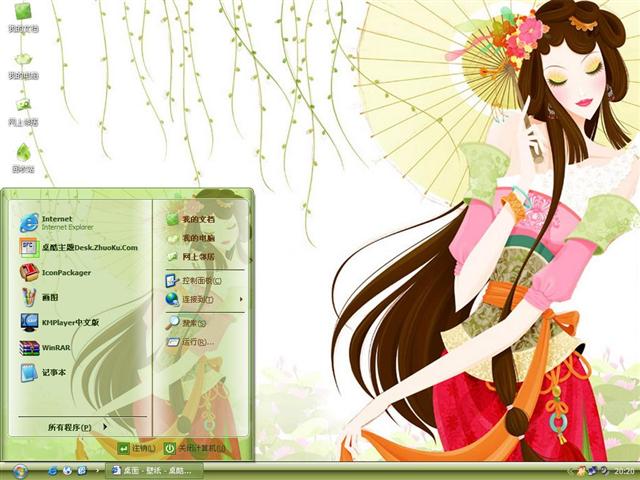This screenshot has height=480, width=640.
Task: Switch to 桌面 - 壁纸 taskbar window
Action: click(154, 471)
